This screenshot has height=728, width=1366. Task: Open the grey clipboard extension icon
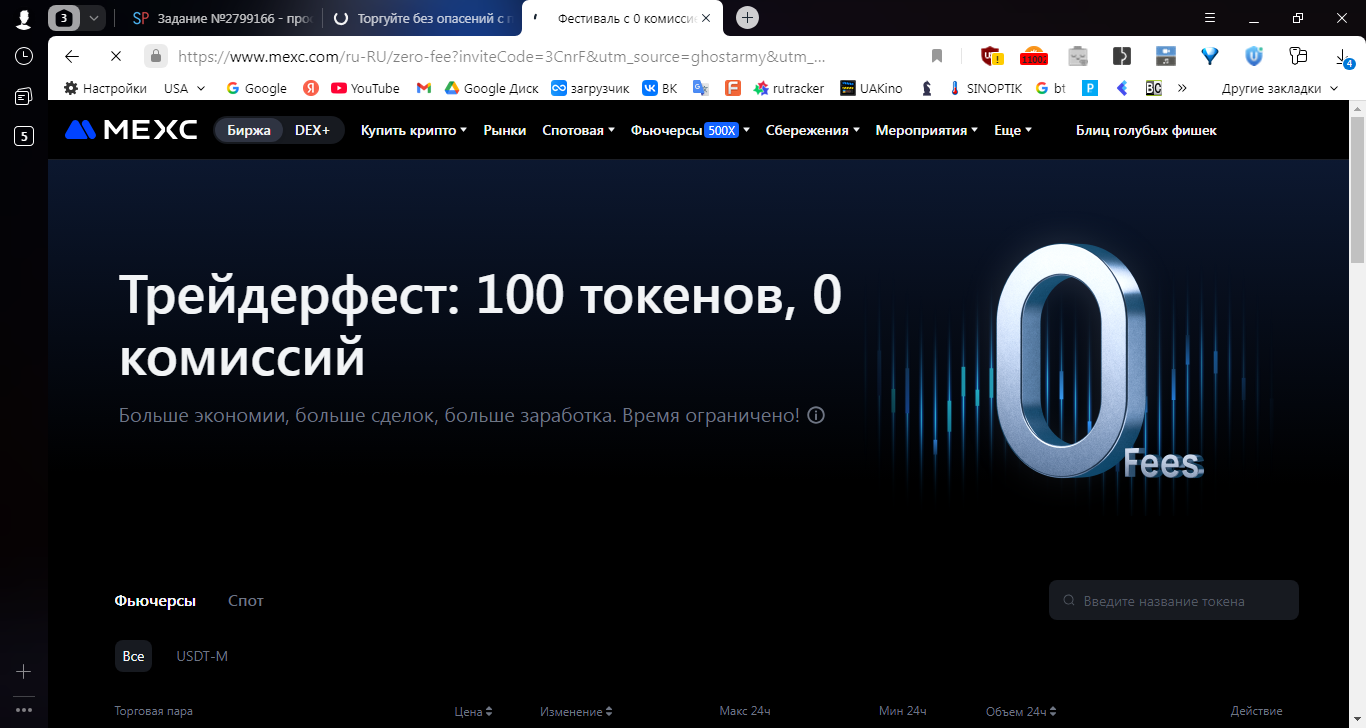pyautogui.click(x=1078, y=56)
